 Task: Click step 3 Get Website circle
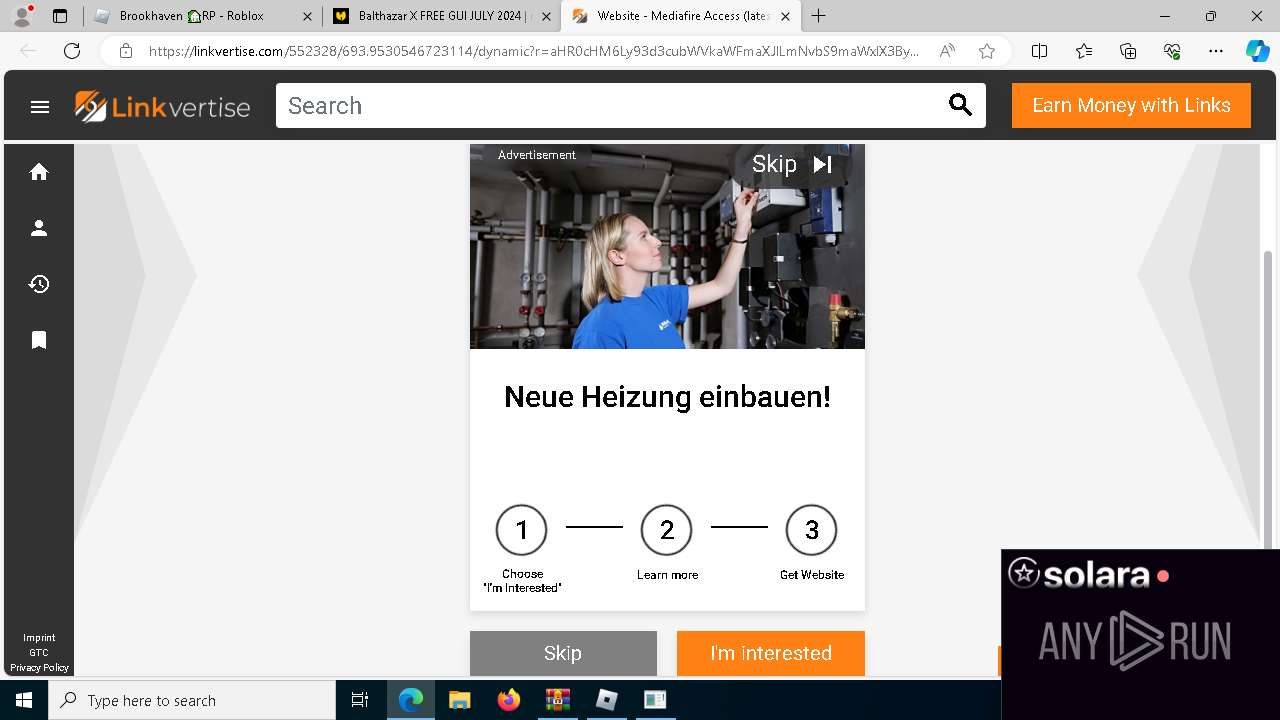click(x=811, y=530)
